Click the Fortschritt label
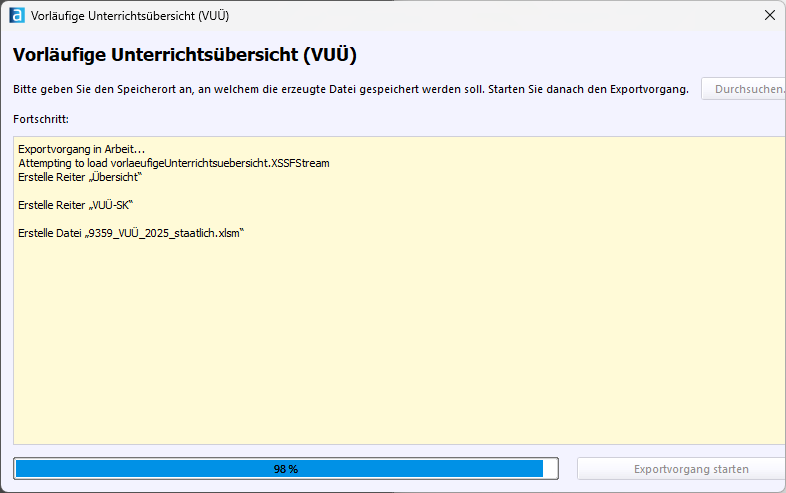Screen dimensions: 786x493 41,119
